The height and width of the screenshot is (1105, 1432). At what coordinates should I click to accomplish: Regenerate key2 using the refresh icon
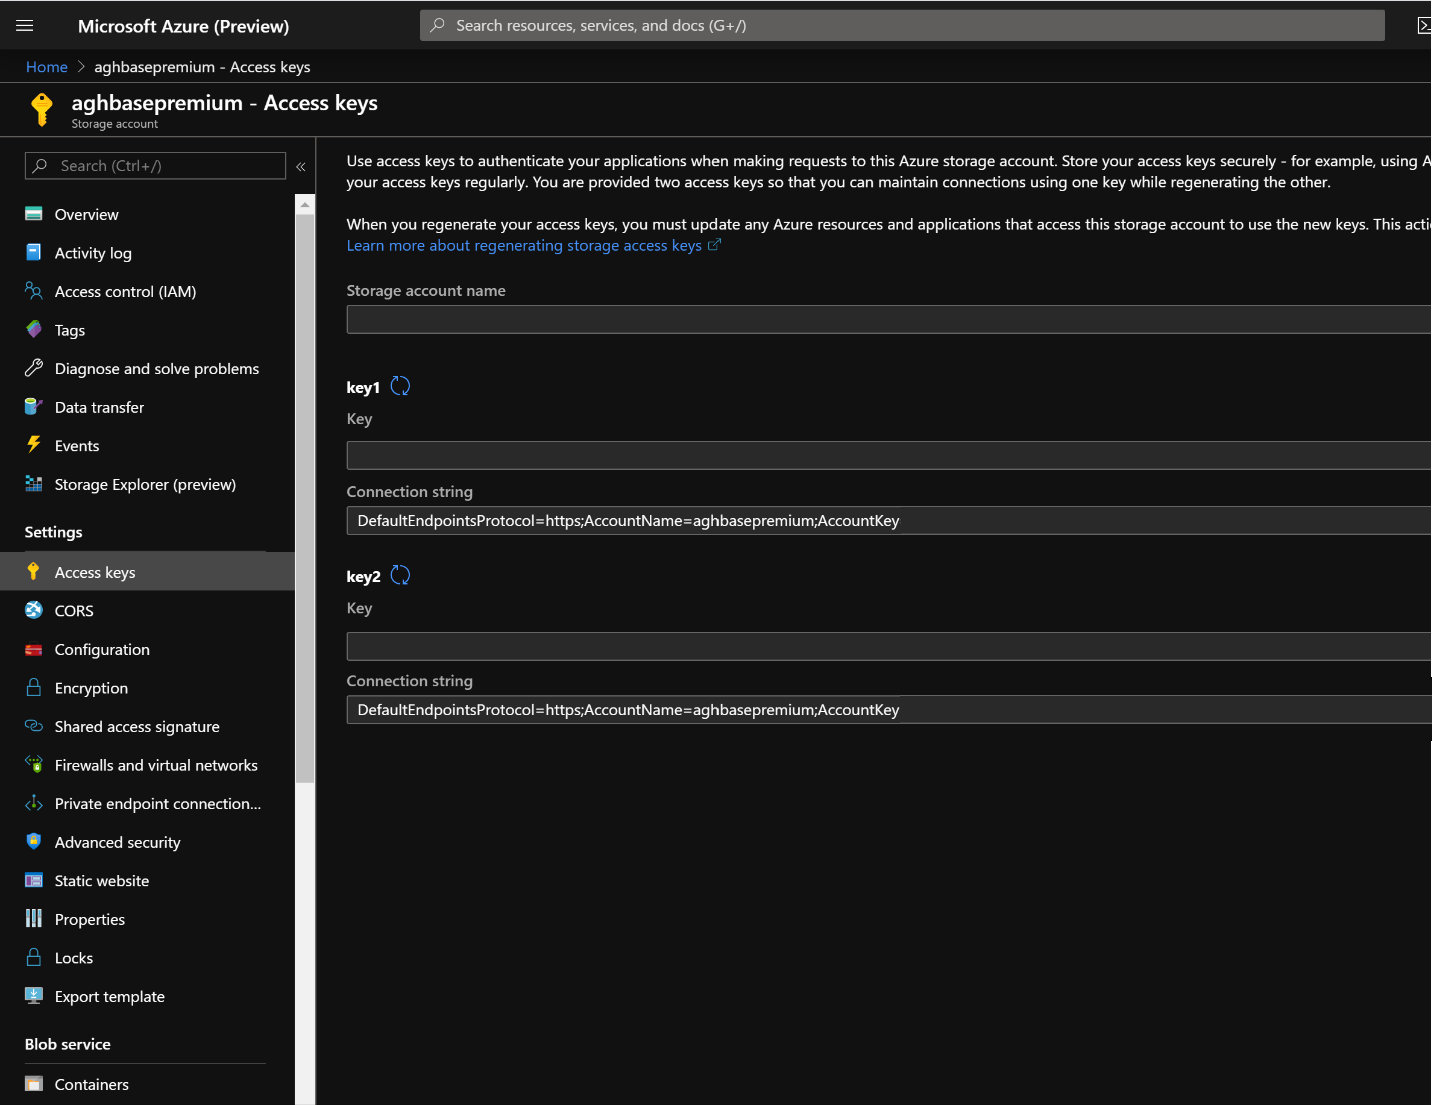pyautogui.click(x=400, y=575)
